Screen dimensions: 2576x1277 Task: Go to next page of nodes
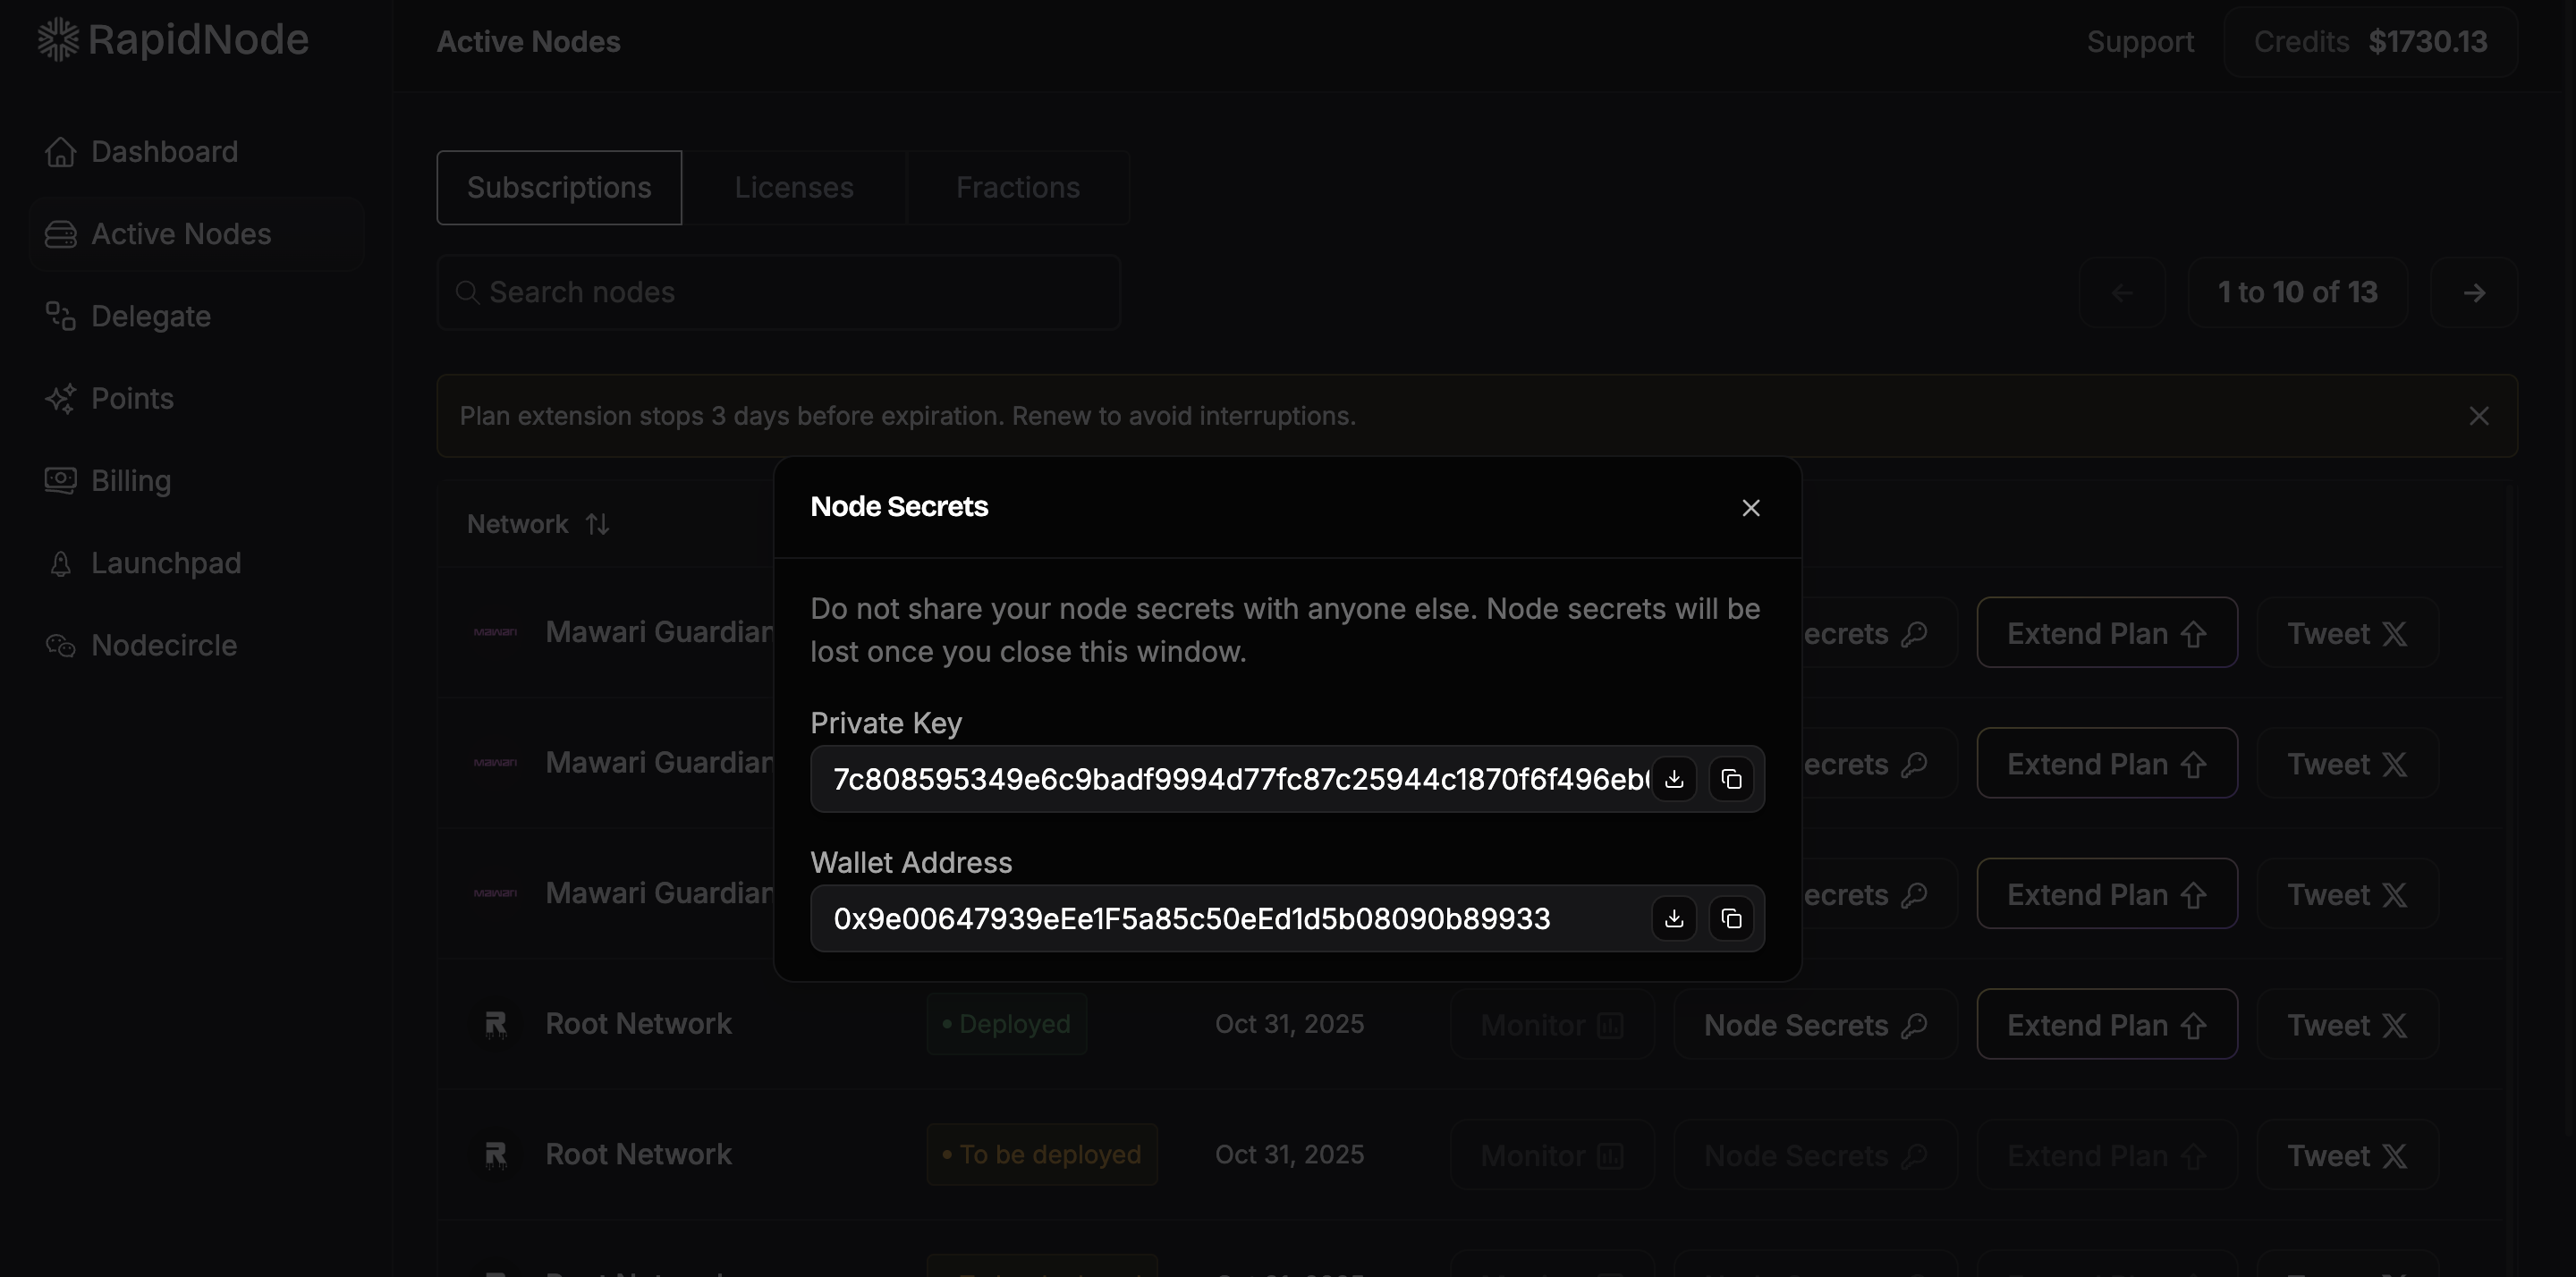[x=2474, y=293]
